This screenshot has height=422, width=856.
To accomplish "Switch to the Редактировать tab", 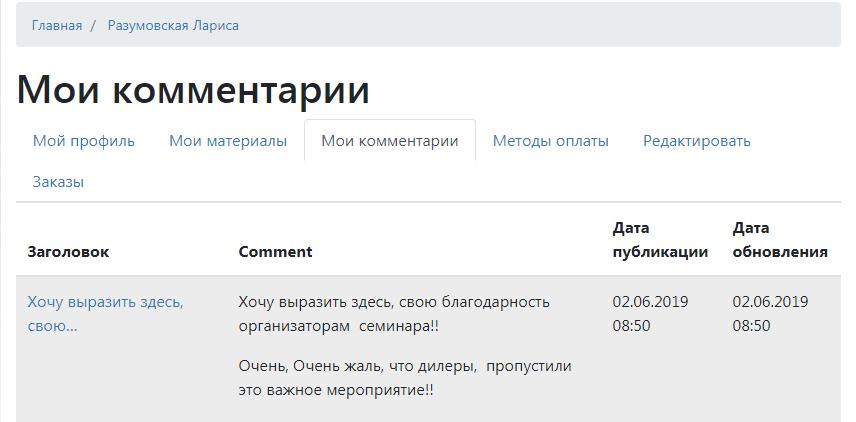I will [x=697, y=141].
